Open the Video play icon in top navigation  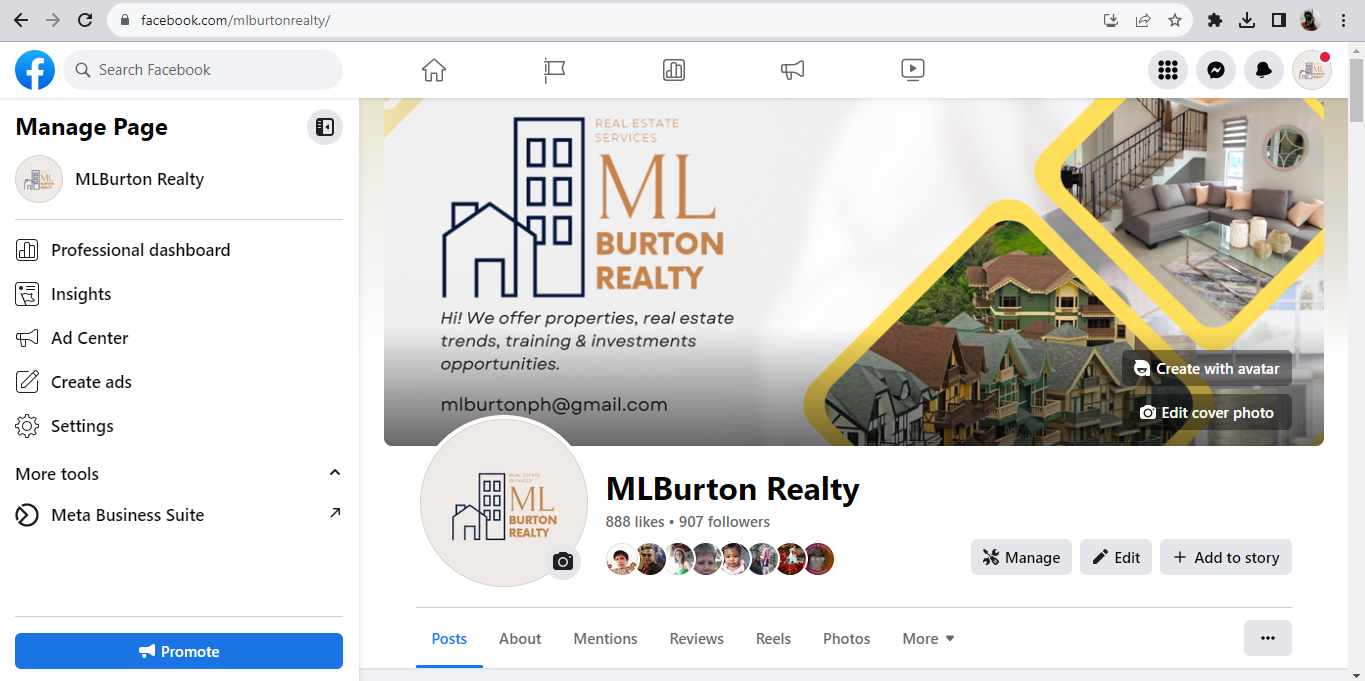[x=912, y=70]
